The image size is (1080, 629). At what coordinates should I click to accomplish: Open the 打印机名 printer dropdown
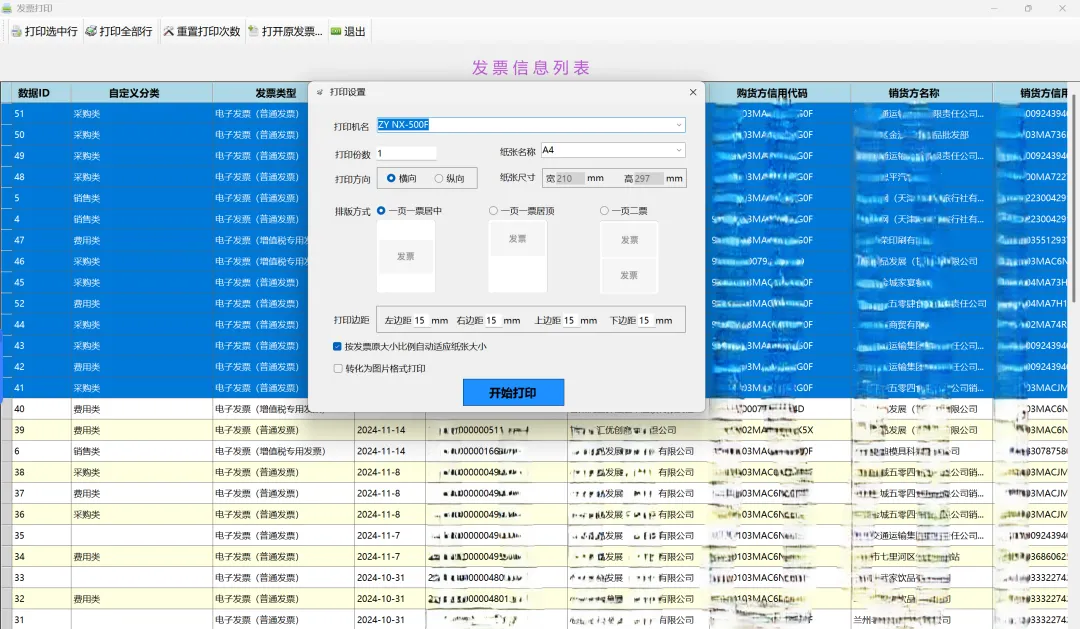click(678, 125)
